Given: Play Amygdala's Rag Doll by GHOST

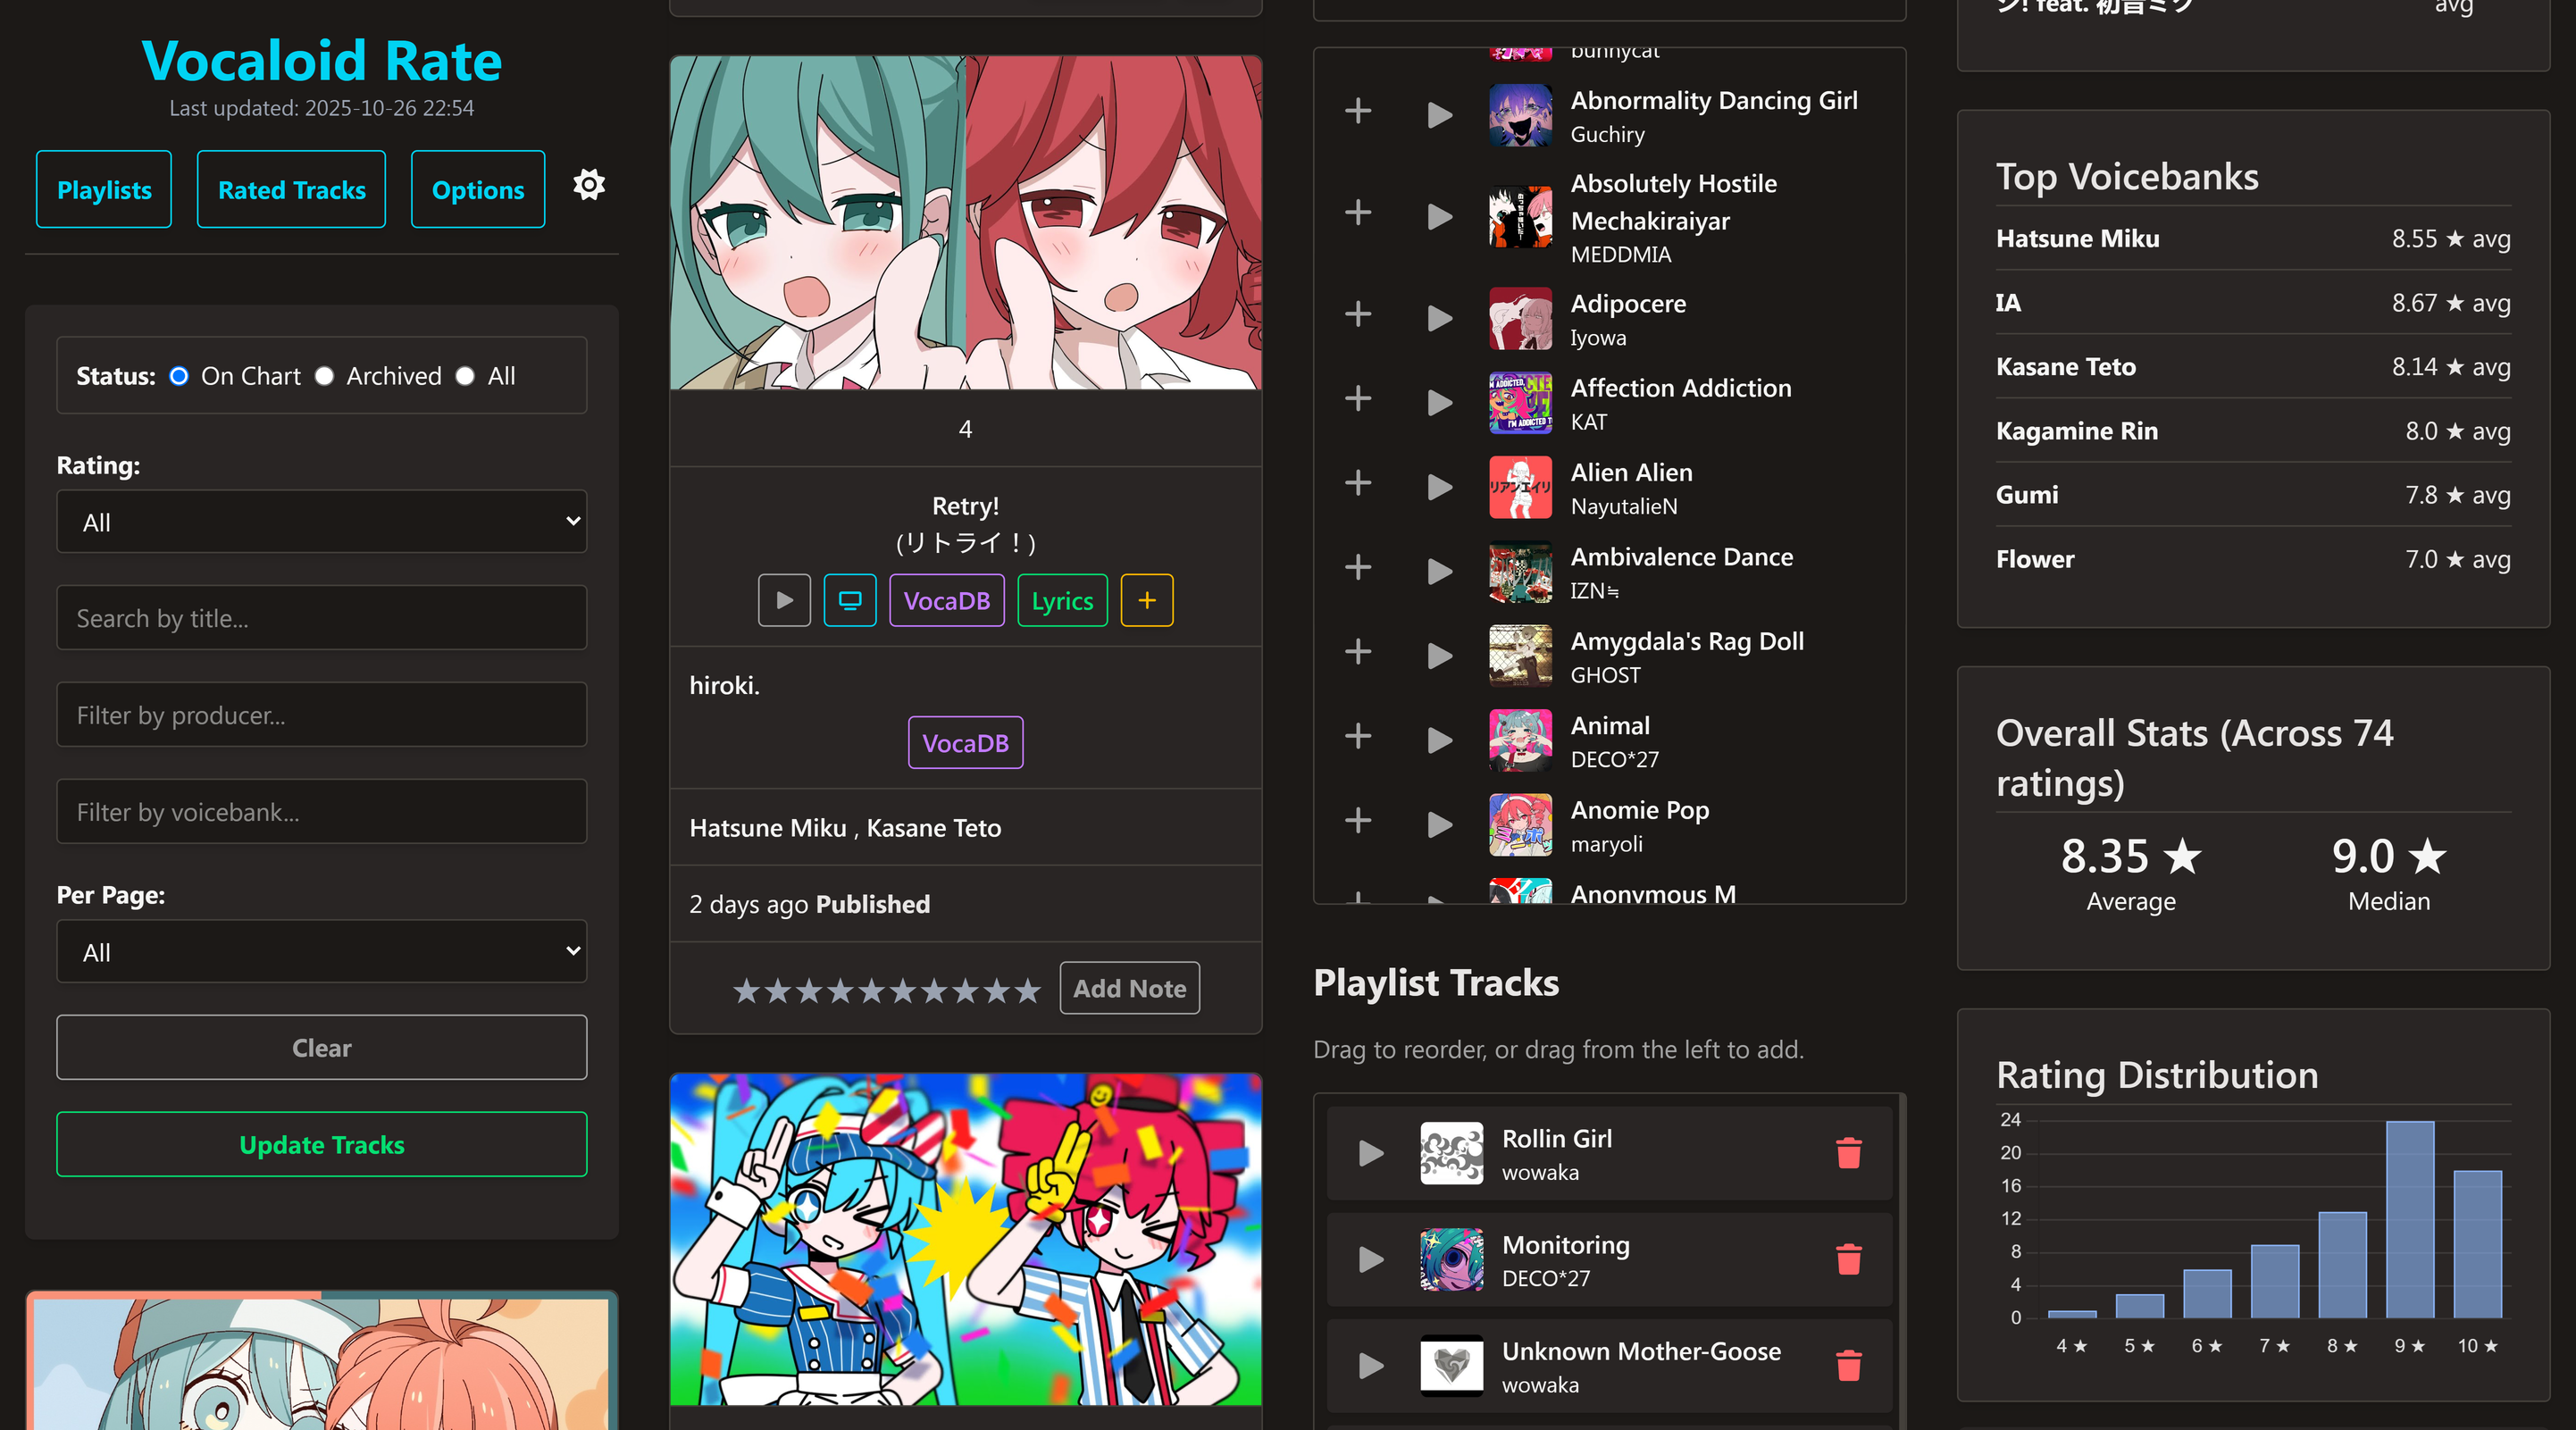Looking at the screenshot, I should point(1439,656).
